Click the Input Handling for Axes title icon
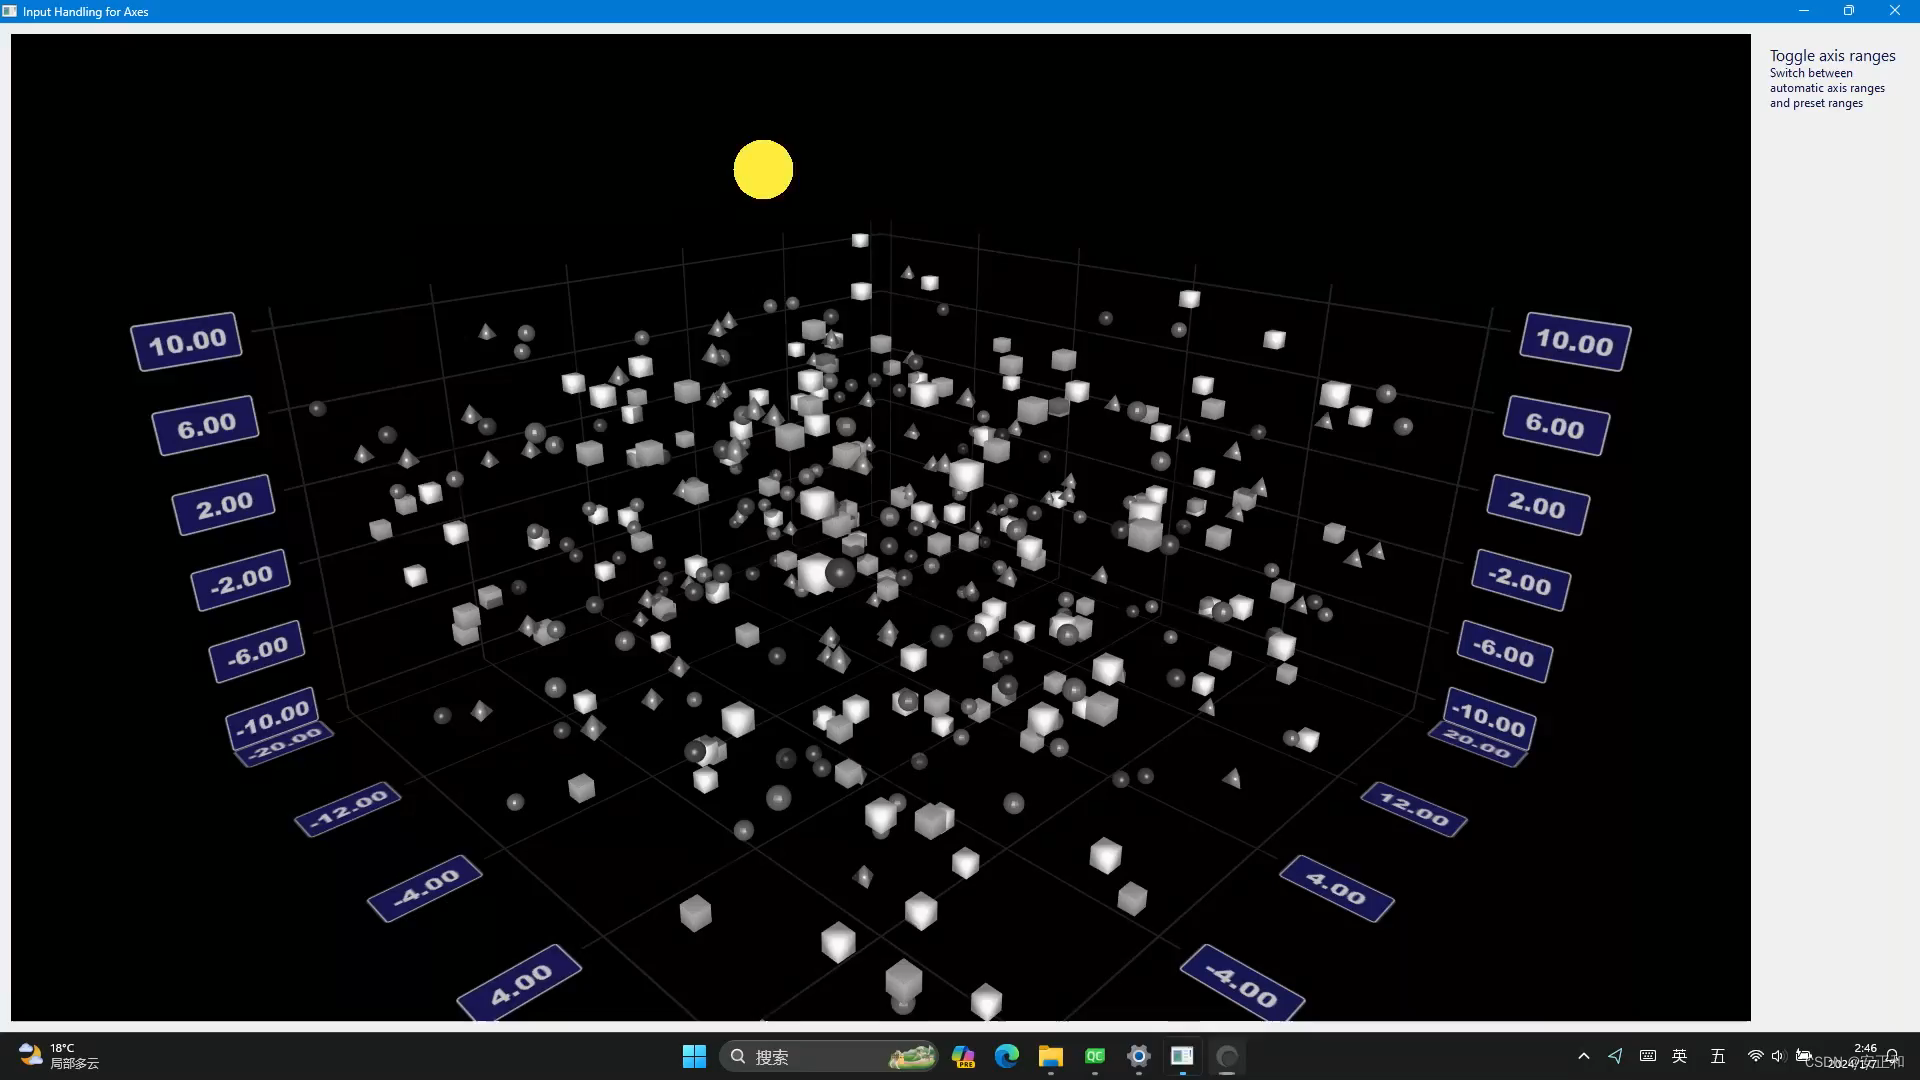Viewport: 1920px width, 1080px height. (x=10, y=11)
